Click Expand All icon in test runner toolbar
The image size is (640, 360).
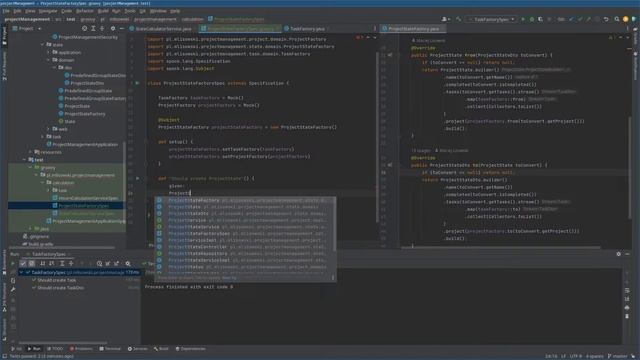click(62, 264)
